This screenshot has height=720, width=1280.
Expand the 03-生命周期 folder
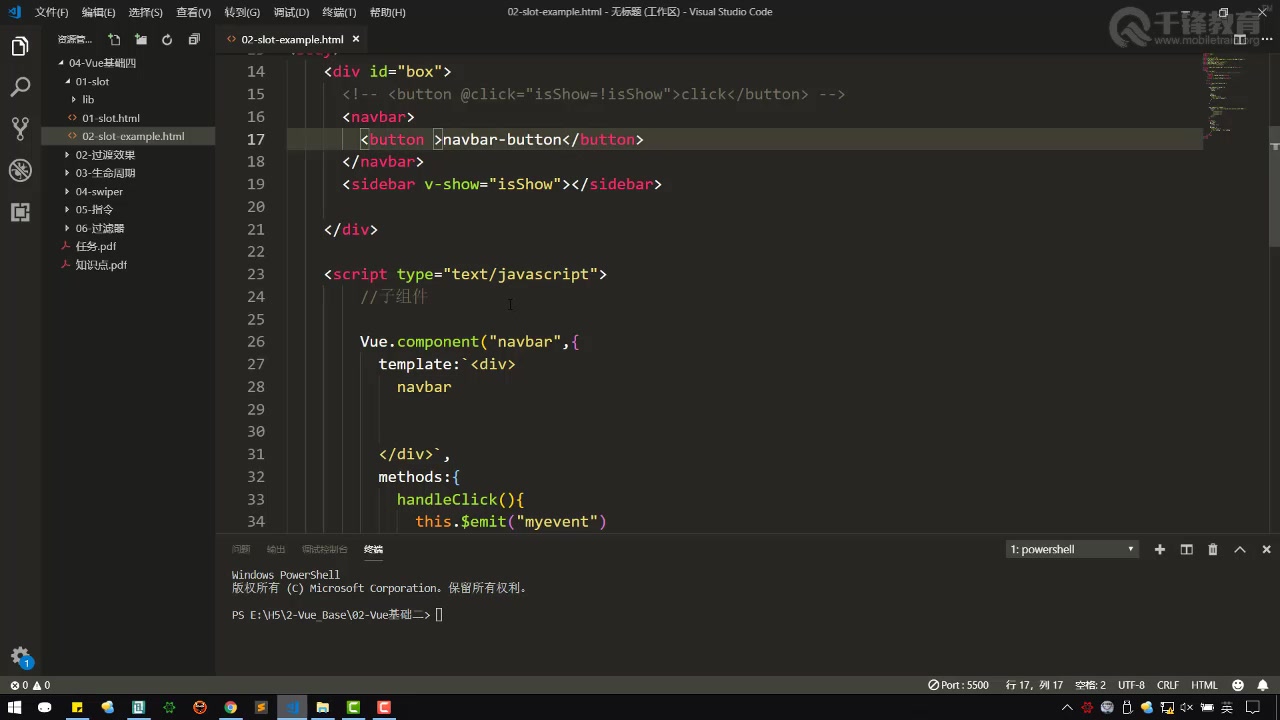tap(67, 173)
